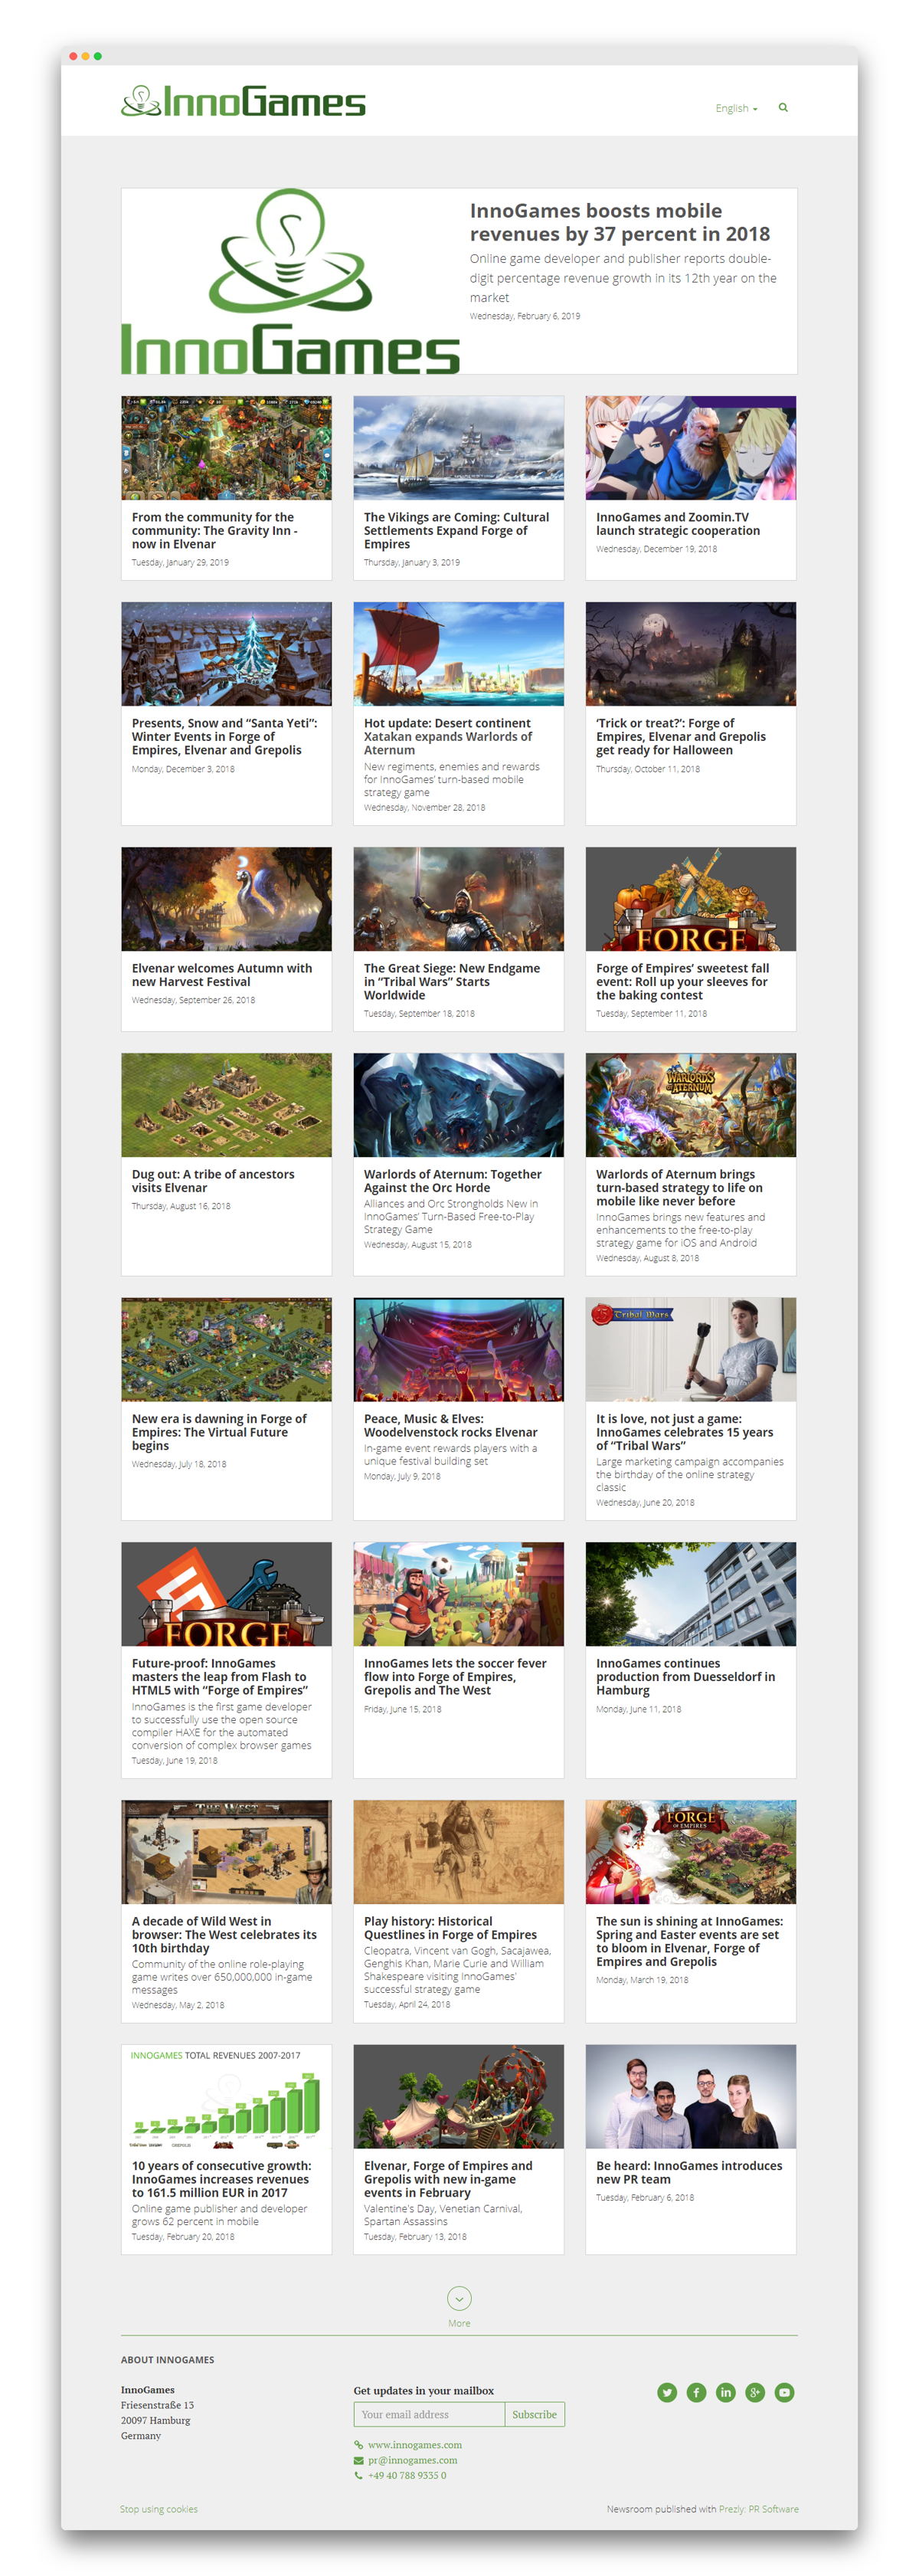The width and height of the screenshot is (919, 2576).
Task: Click the 'More' text to load more articles
Action: [459, 2323]
